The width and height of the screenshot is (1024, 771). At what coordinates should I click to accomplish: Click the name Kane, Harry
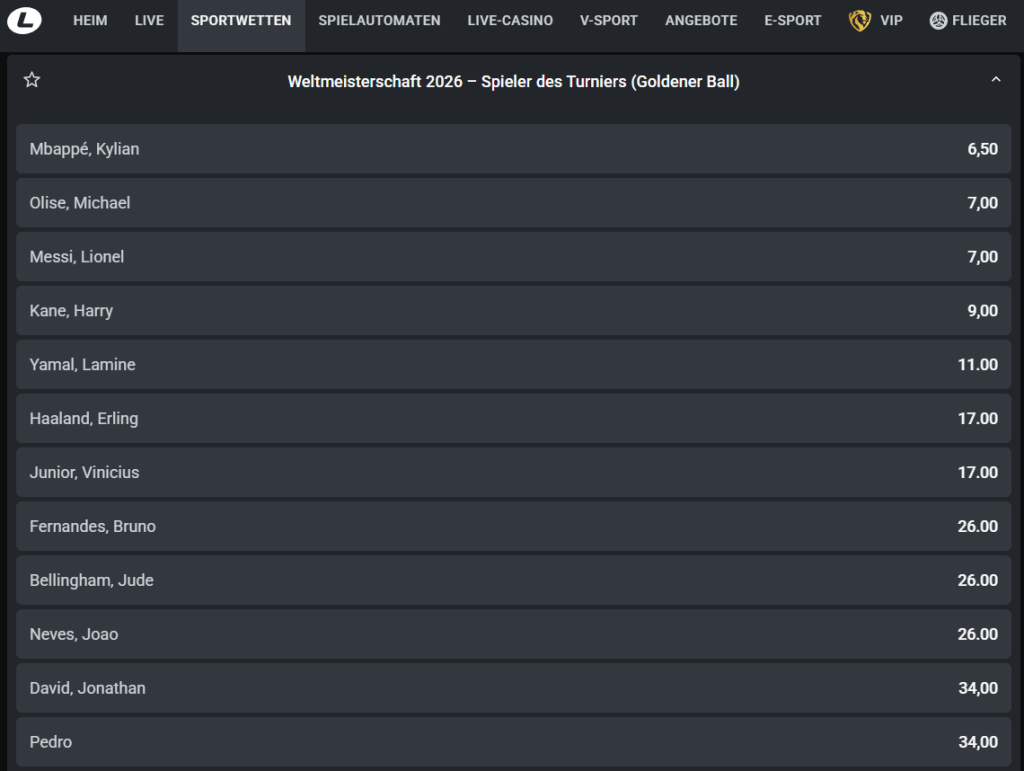[x=71, y=311]
